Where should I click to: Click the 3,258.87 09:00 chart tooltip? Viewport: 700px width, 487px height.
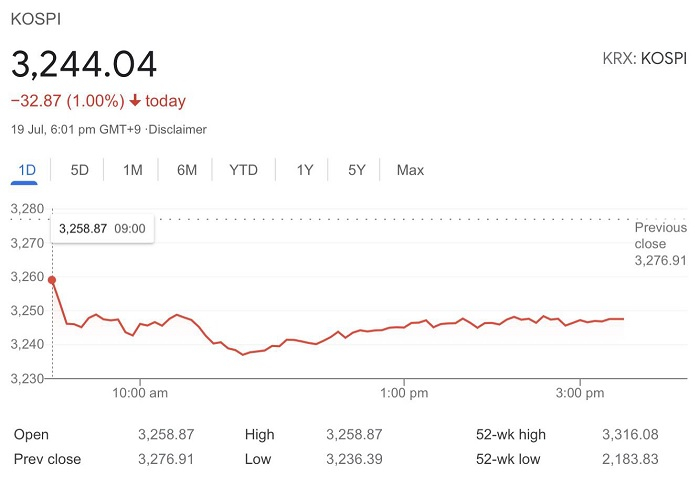tap(102, 229)
